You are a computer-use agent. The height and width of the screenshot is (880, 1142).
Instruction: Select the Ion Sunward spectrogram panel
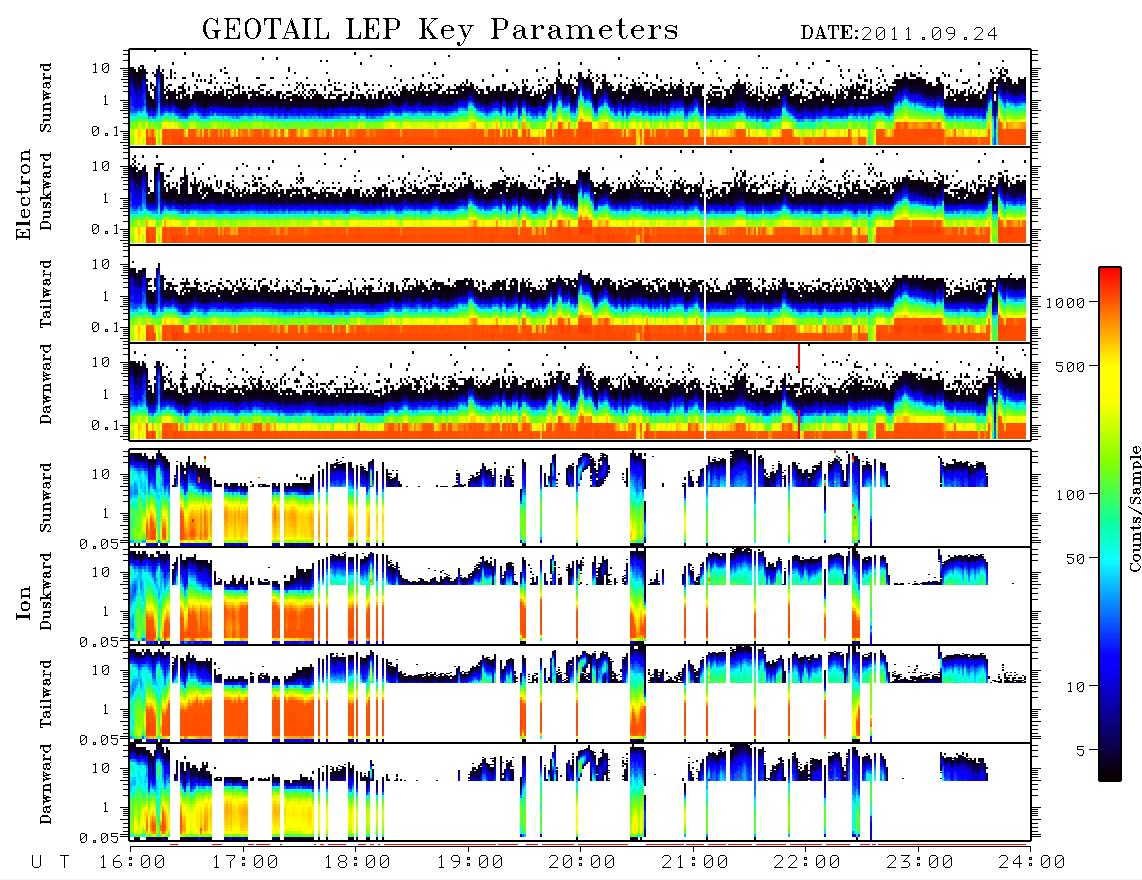click(580, 498)
